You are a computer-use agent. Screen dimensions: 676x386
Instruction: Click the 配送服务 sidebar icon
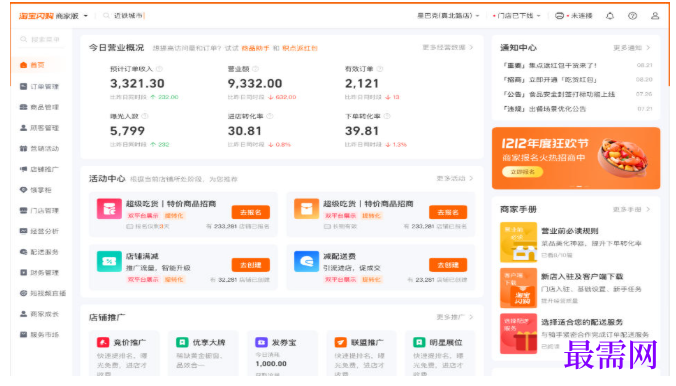pos(23,252)
